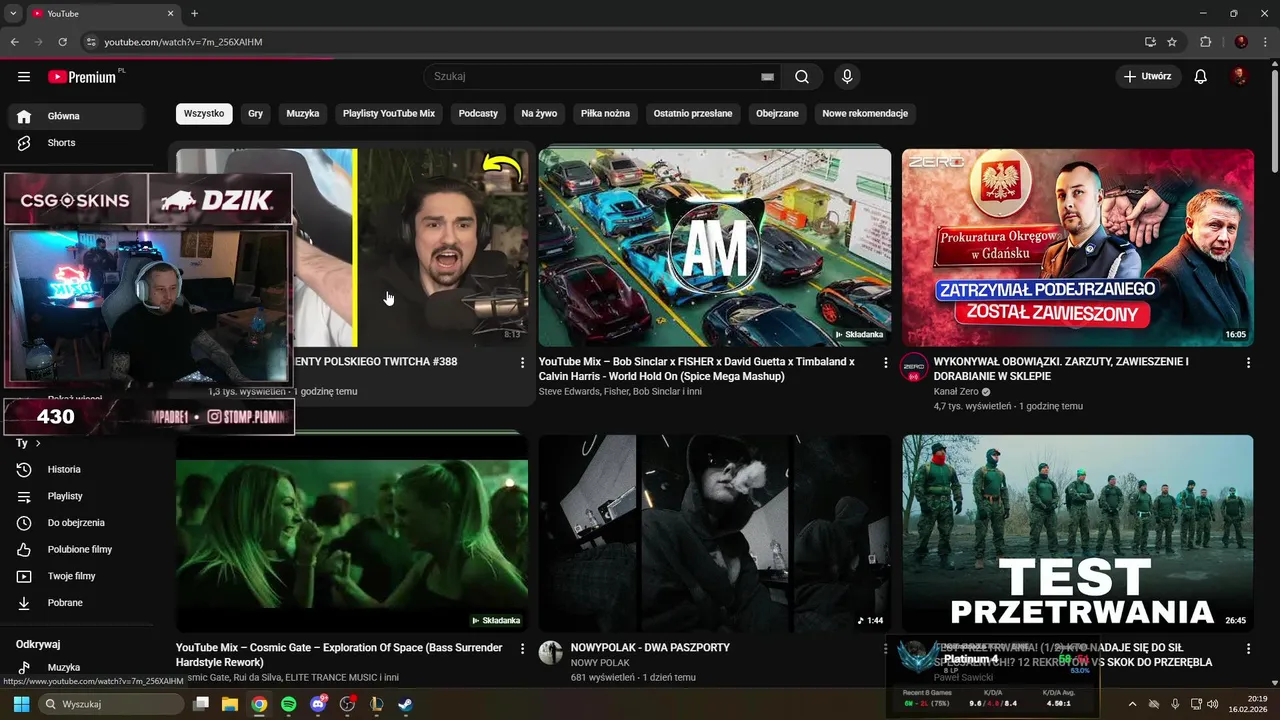Open options for World Hold On mix
1280x720 pixels.
click(x=885, y=363)
